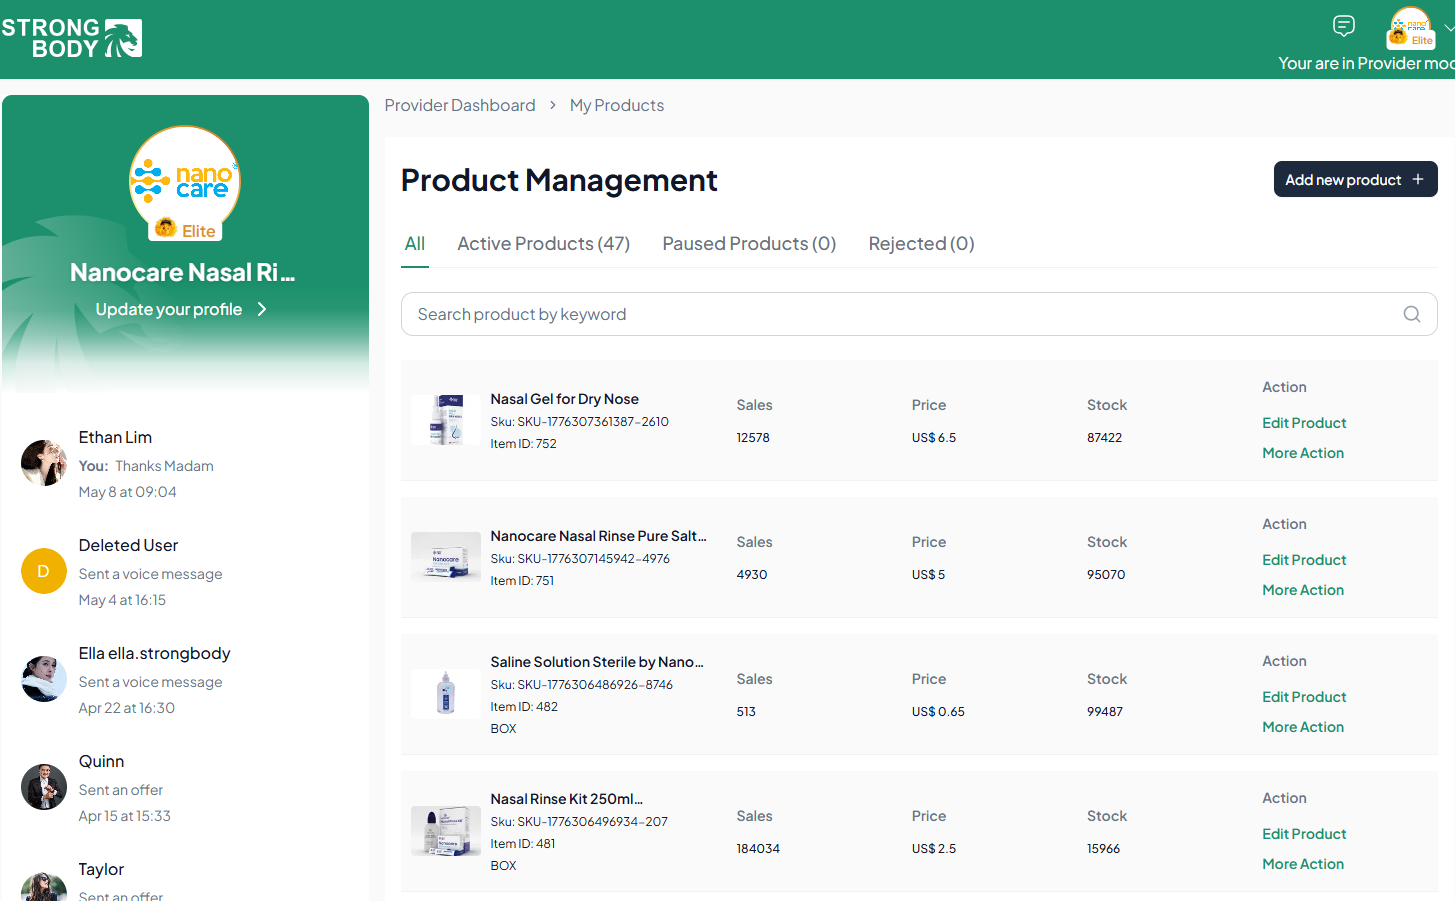Image resolution: width=1455 pixels, height=901 pixels.
Task: Open Ethan Lim conversation name
Action: click(115, 437)
